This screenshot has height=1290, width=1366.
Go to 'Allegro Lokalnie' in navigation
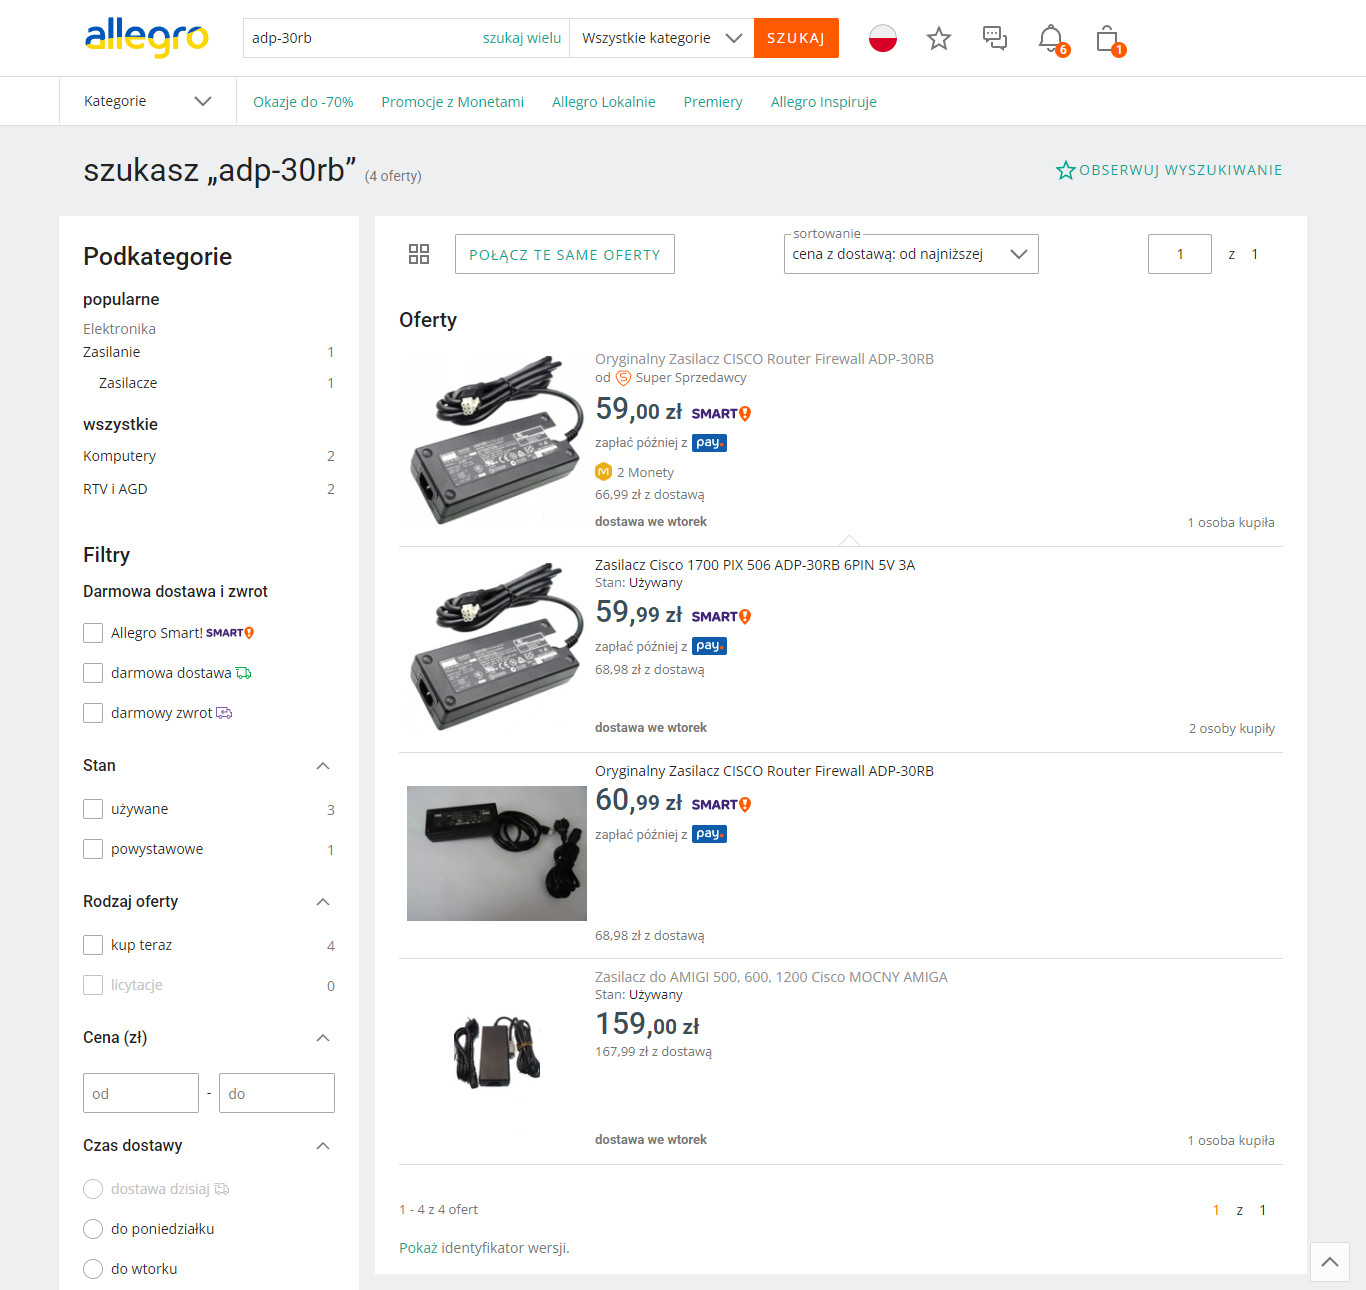[x=603, y=102]
